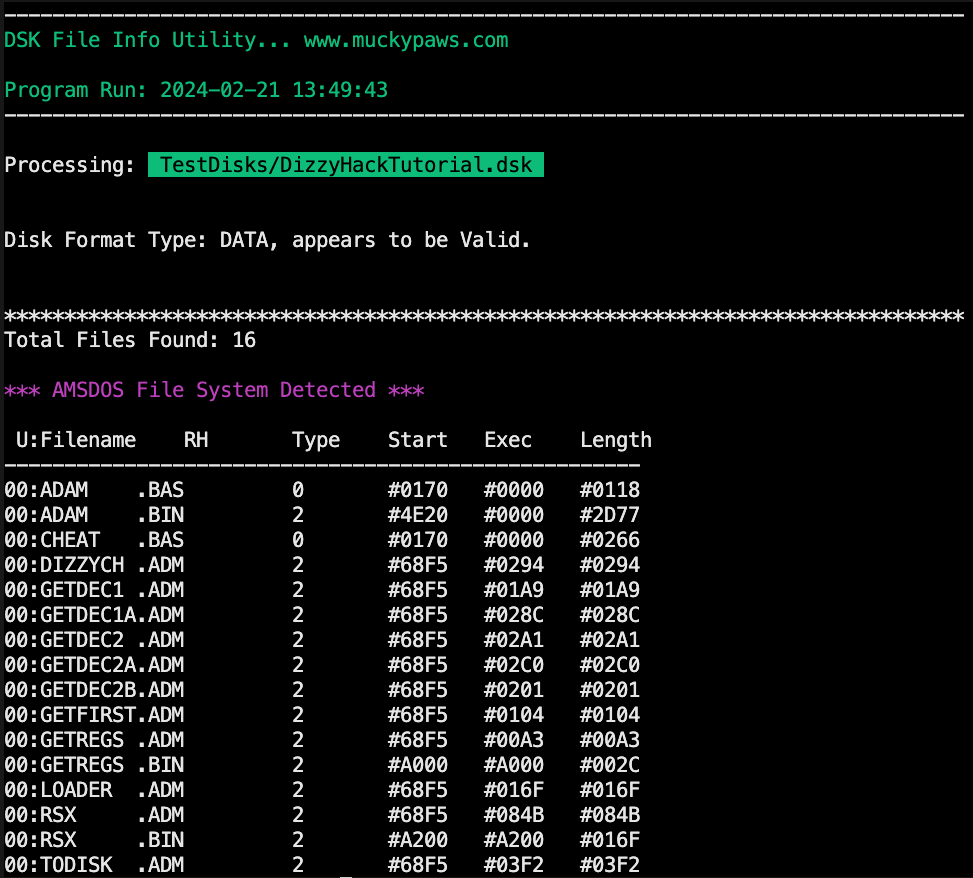This screenshot has height=878, width=973.
Task: Click length value #00A3 in GETREGS.ADM row
Action: [x=609, y=740]
